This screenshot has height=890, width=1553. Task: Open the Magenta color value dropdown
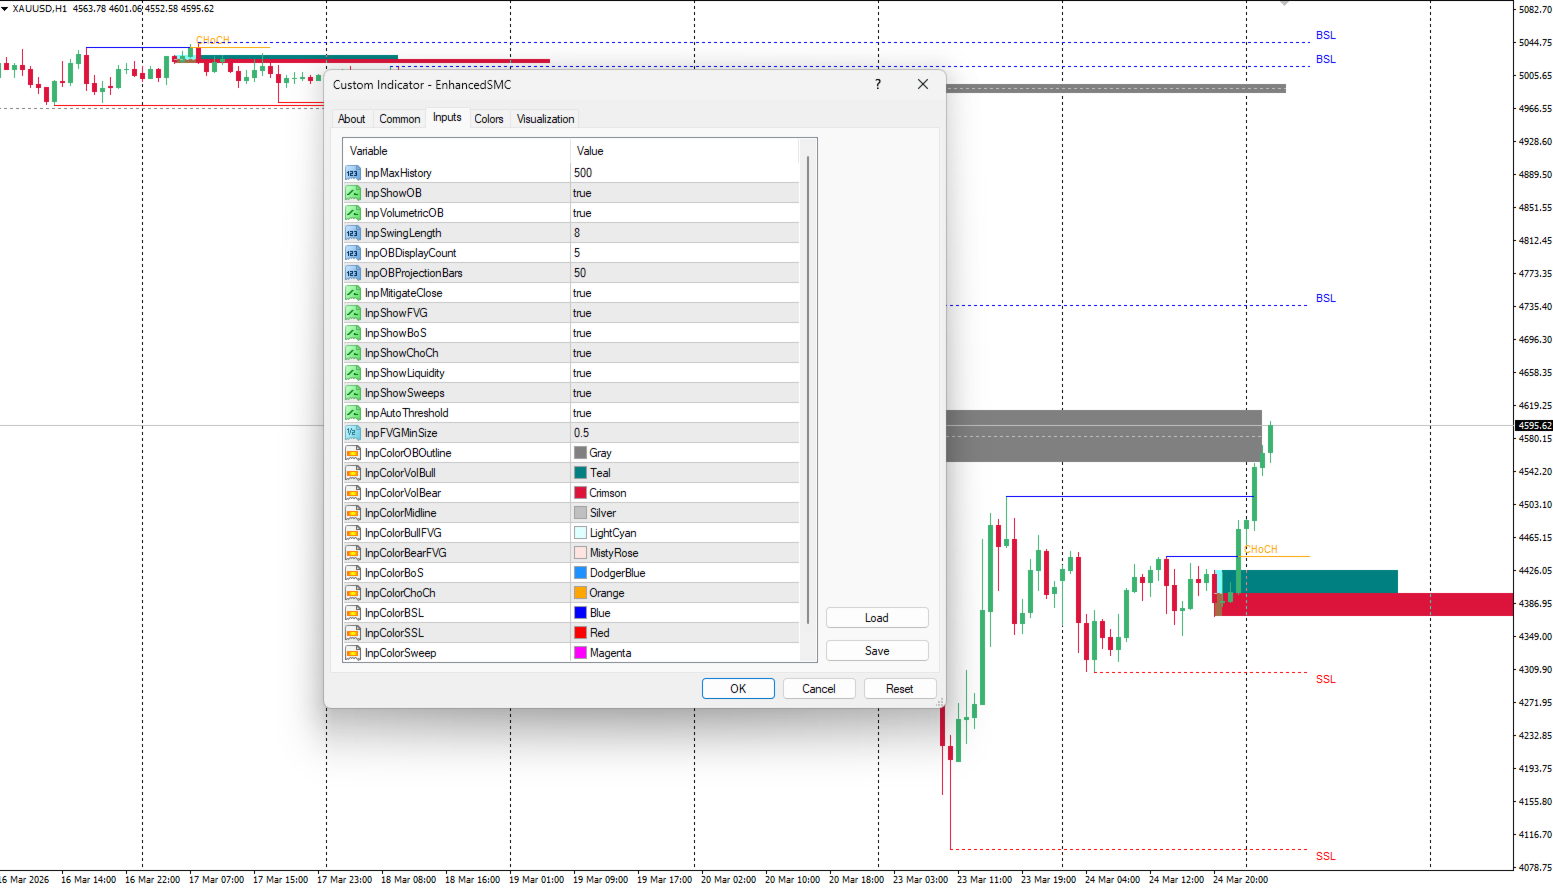[685, 653]
